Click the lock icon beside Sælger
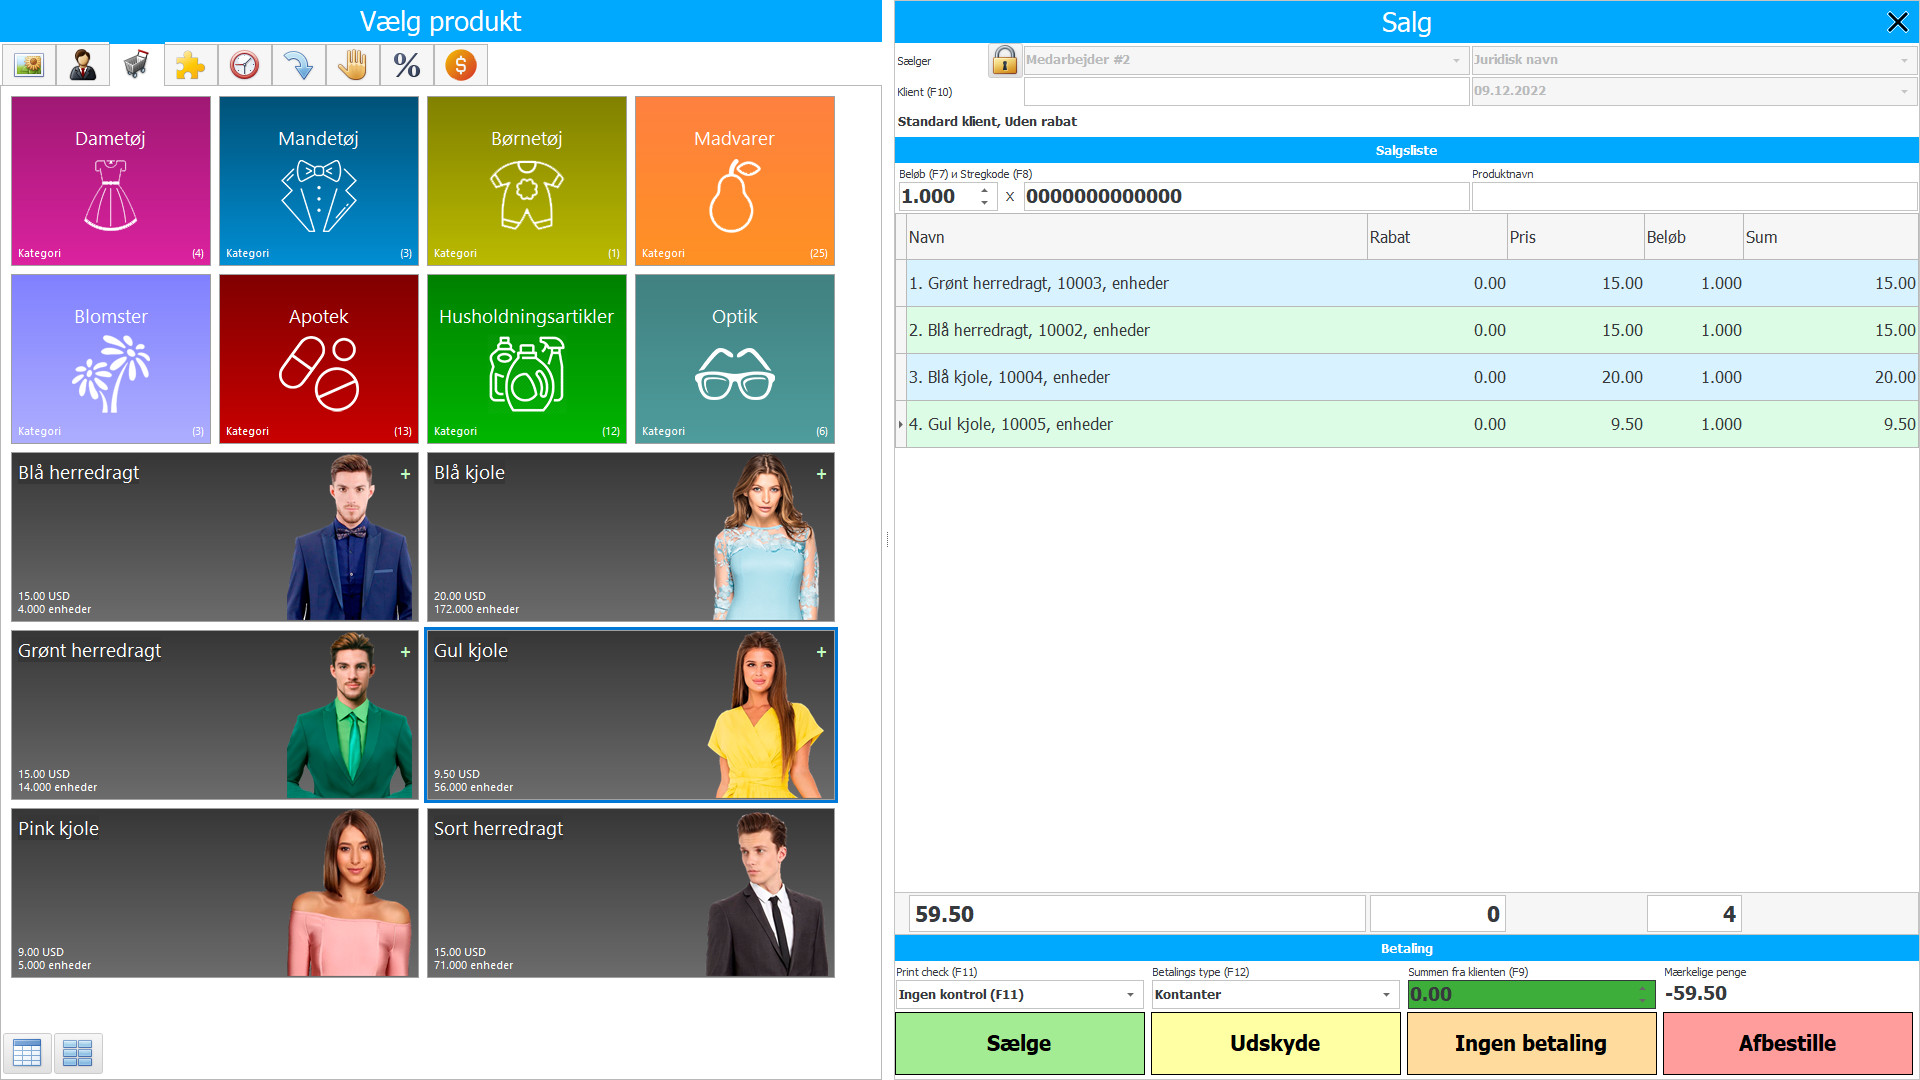The width and height of the screenshot is (1920, 1080). point(1004,60)
